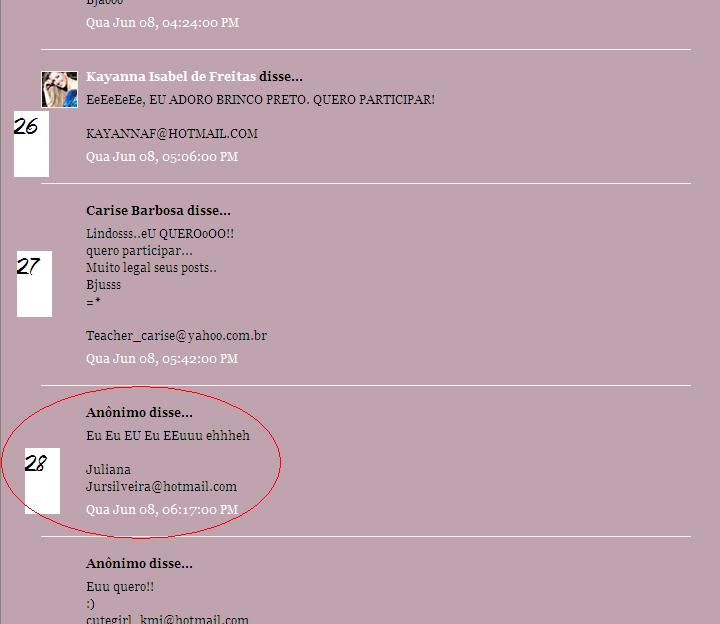Open timestamp Qua Jun 08, 04:24:00 PM
Image resolution: width=720 pixels, height=624 pixels.
[163, 22]
